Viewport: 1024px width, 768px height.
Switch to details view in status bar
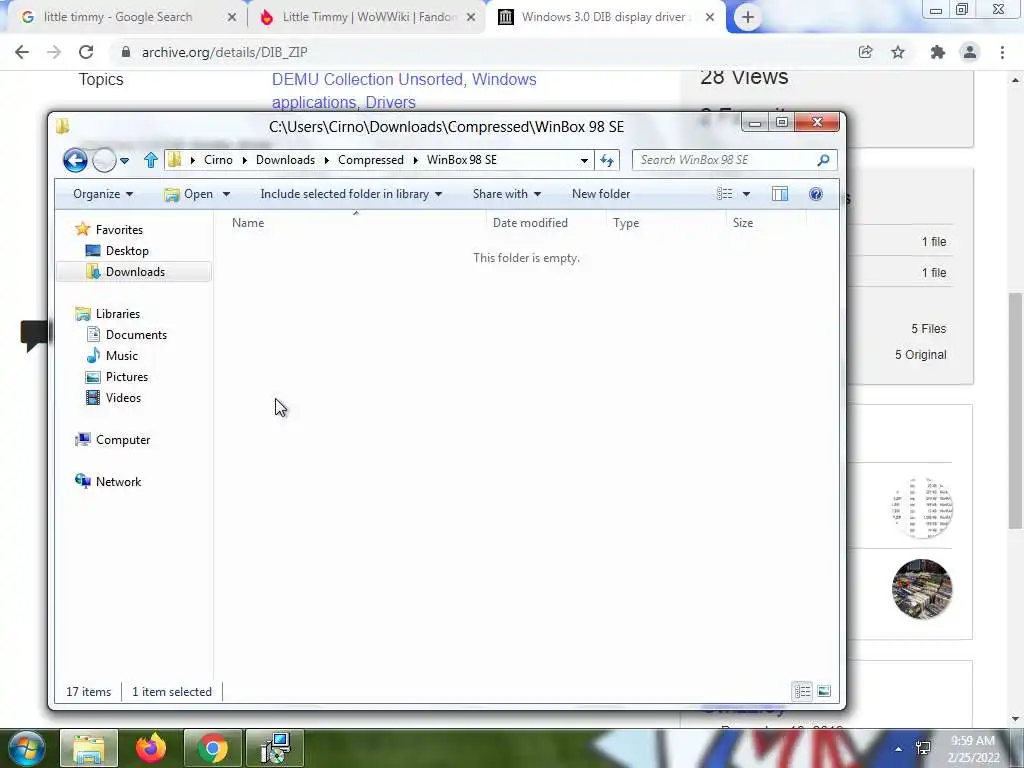pos(802,691)
